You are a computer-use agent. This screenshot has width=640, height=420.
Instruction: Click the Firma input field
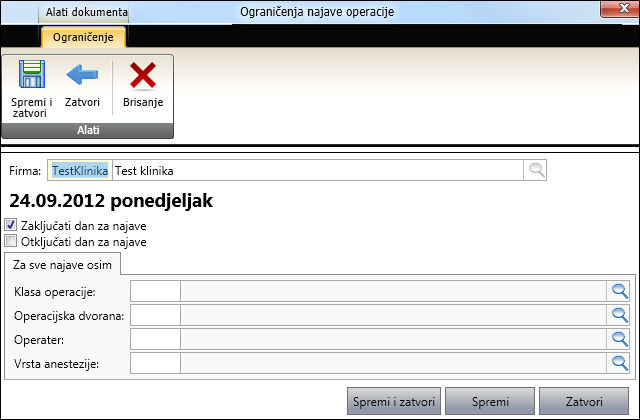(320, 170)
